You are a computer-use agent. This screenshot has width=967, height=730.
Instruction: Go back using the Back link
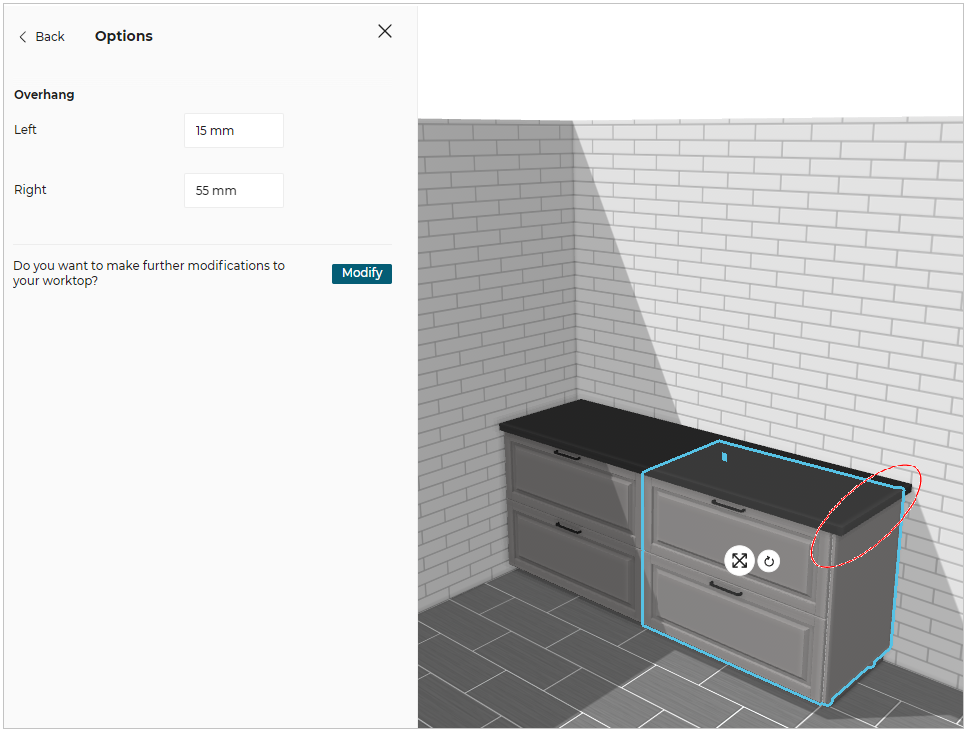click(48, 36)
